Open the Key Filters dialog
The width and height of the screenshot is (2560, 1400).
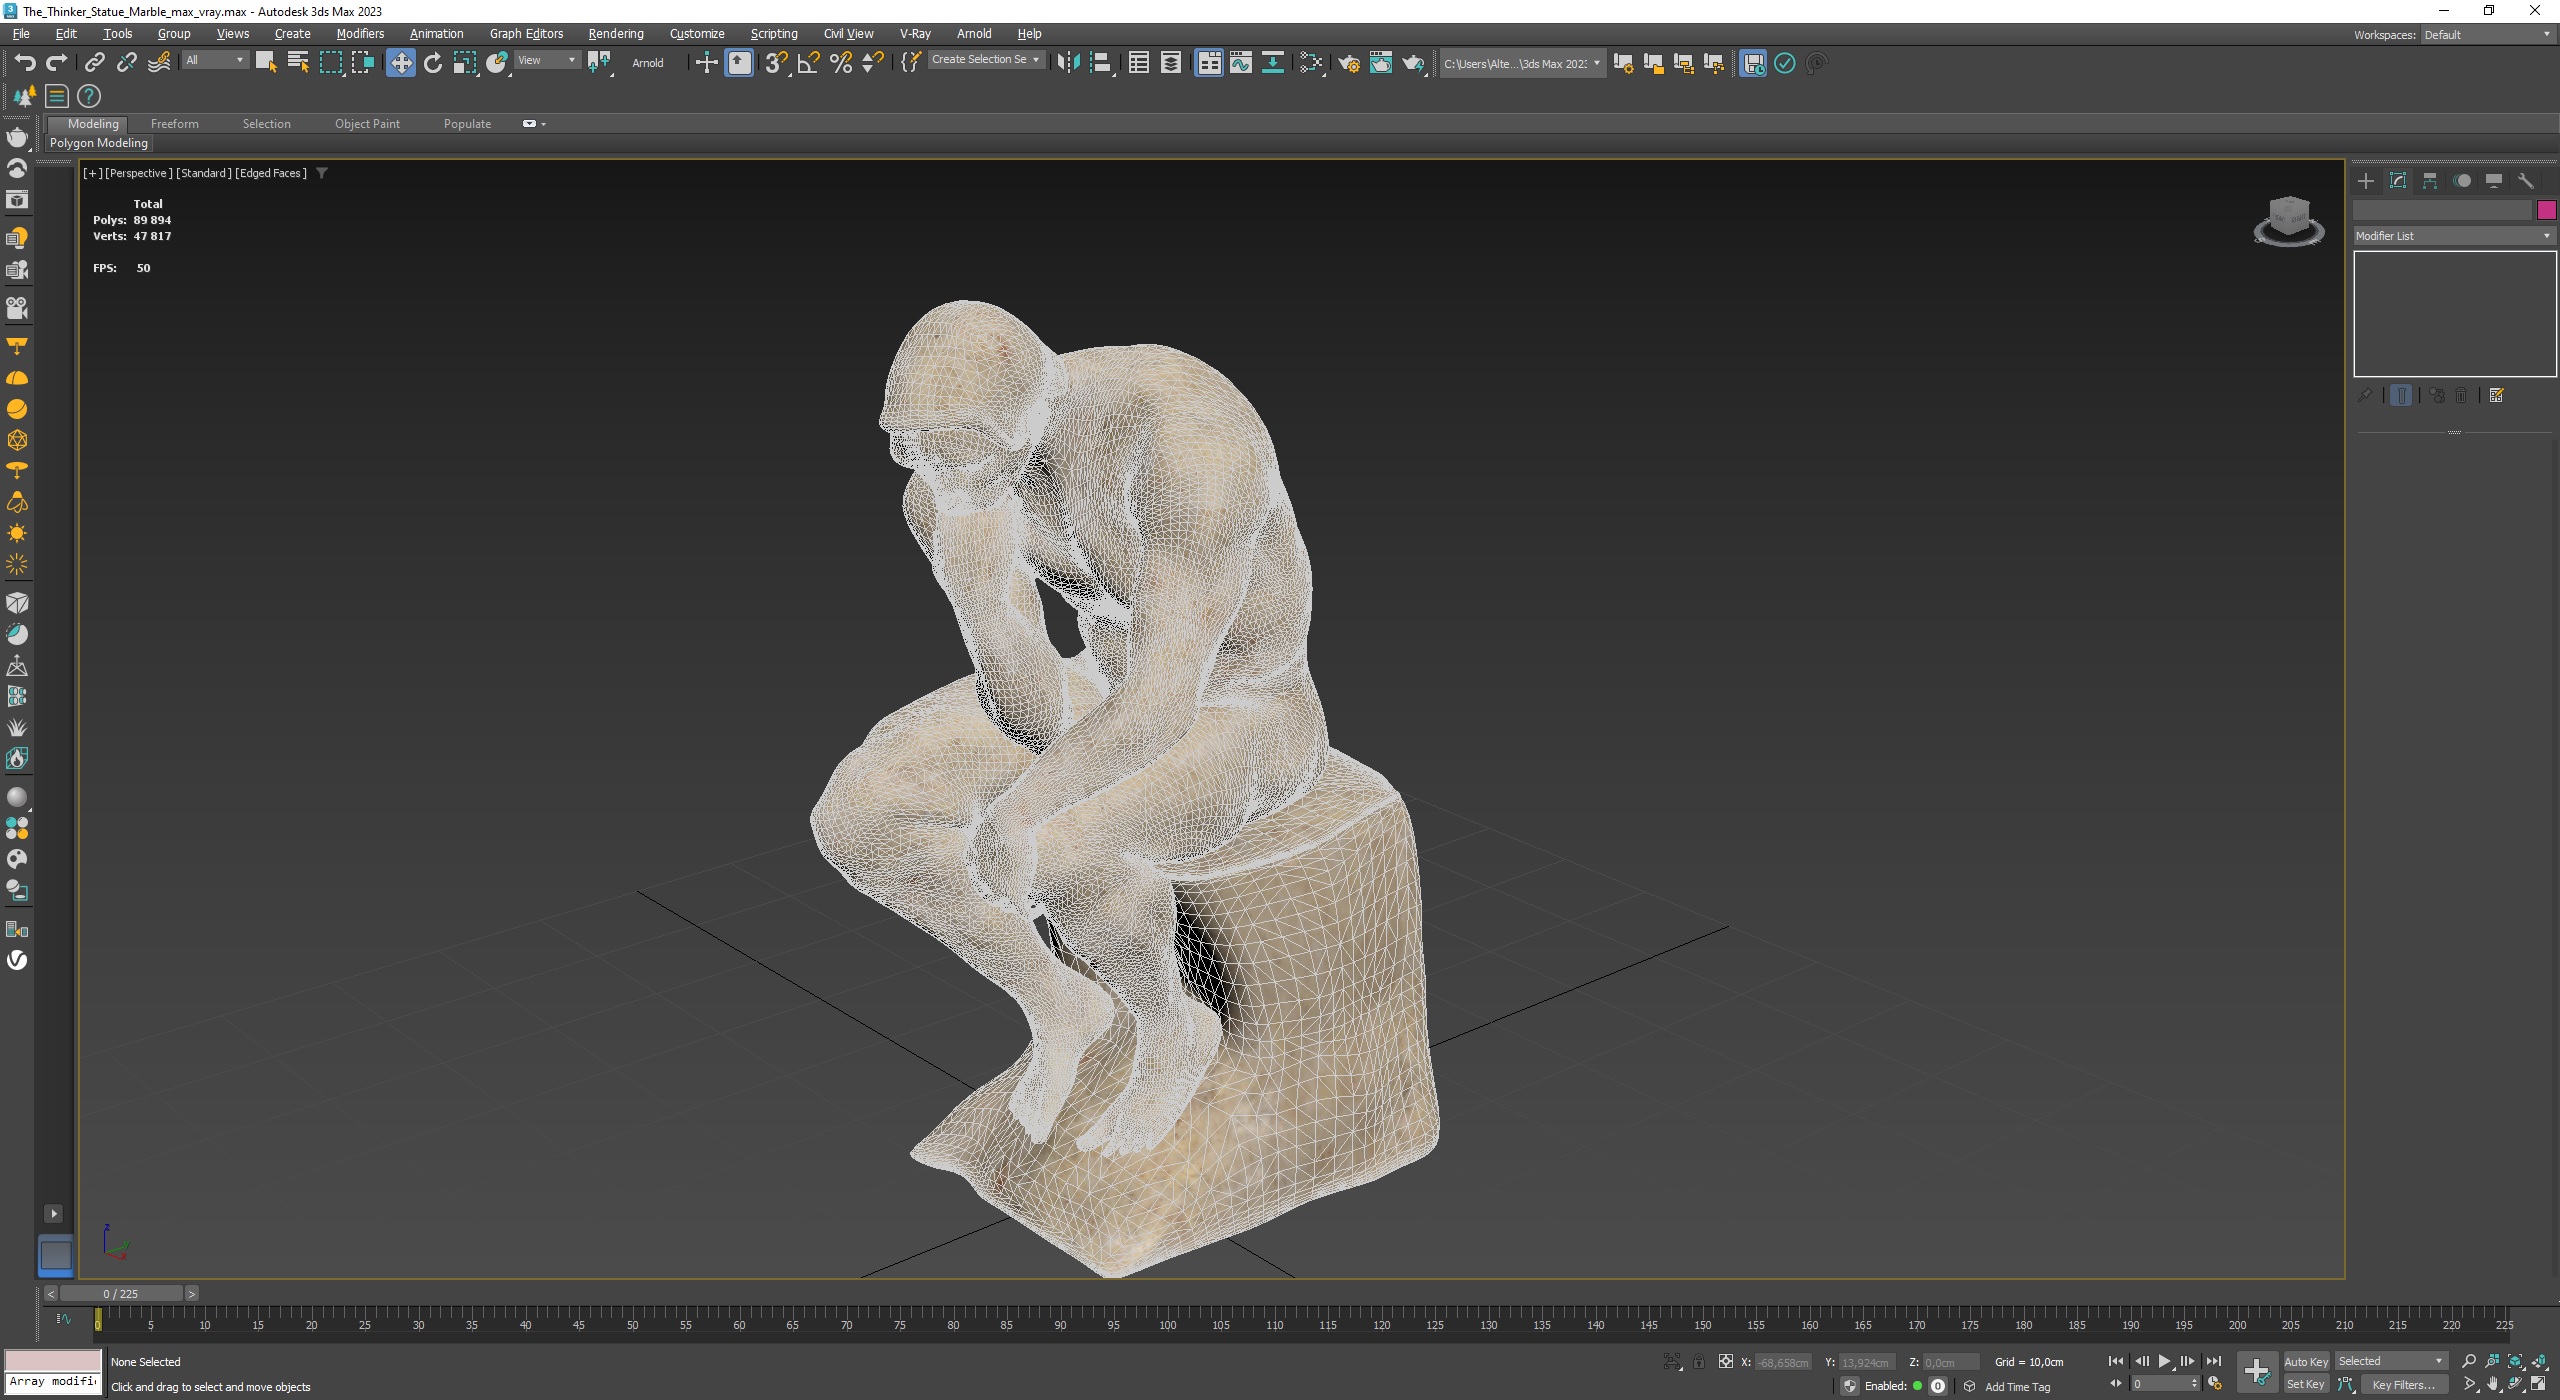pyautogui.click(x=2404, y=1384)
